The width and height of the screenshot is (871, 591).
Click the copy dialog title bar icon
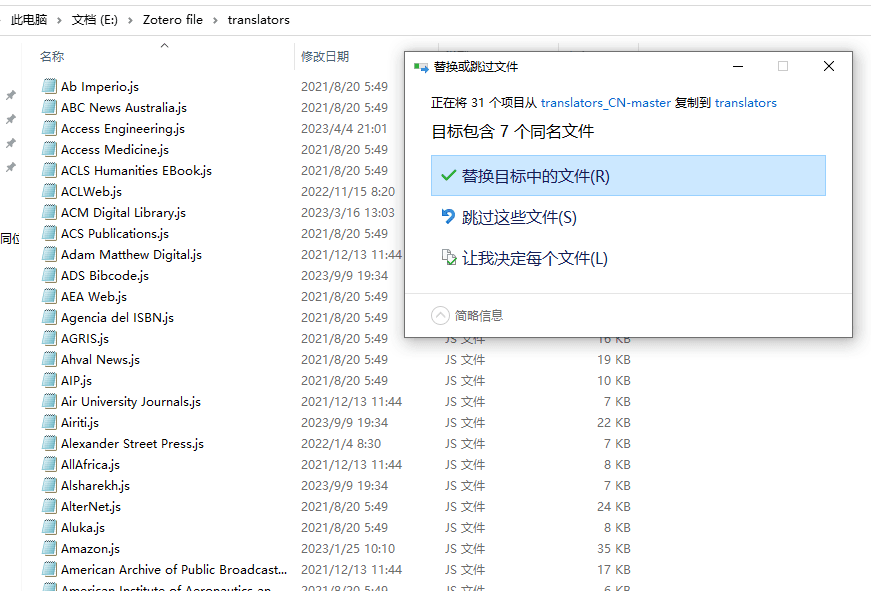click(x=421, y=67)
